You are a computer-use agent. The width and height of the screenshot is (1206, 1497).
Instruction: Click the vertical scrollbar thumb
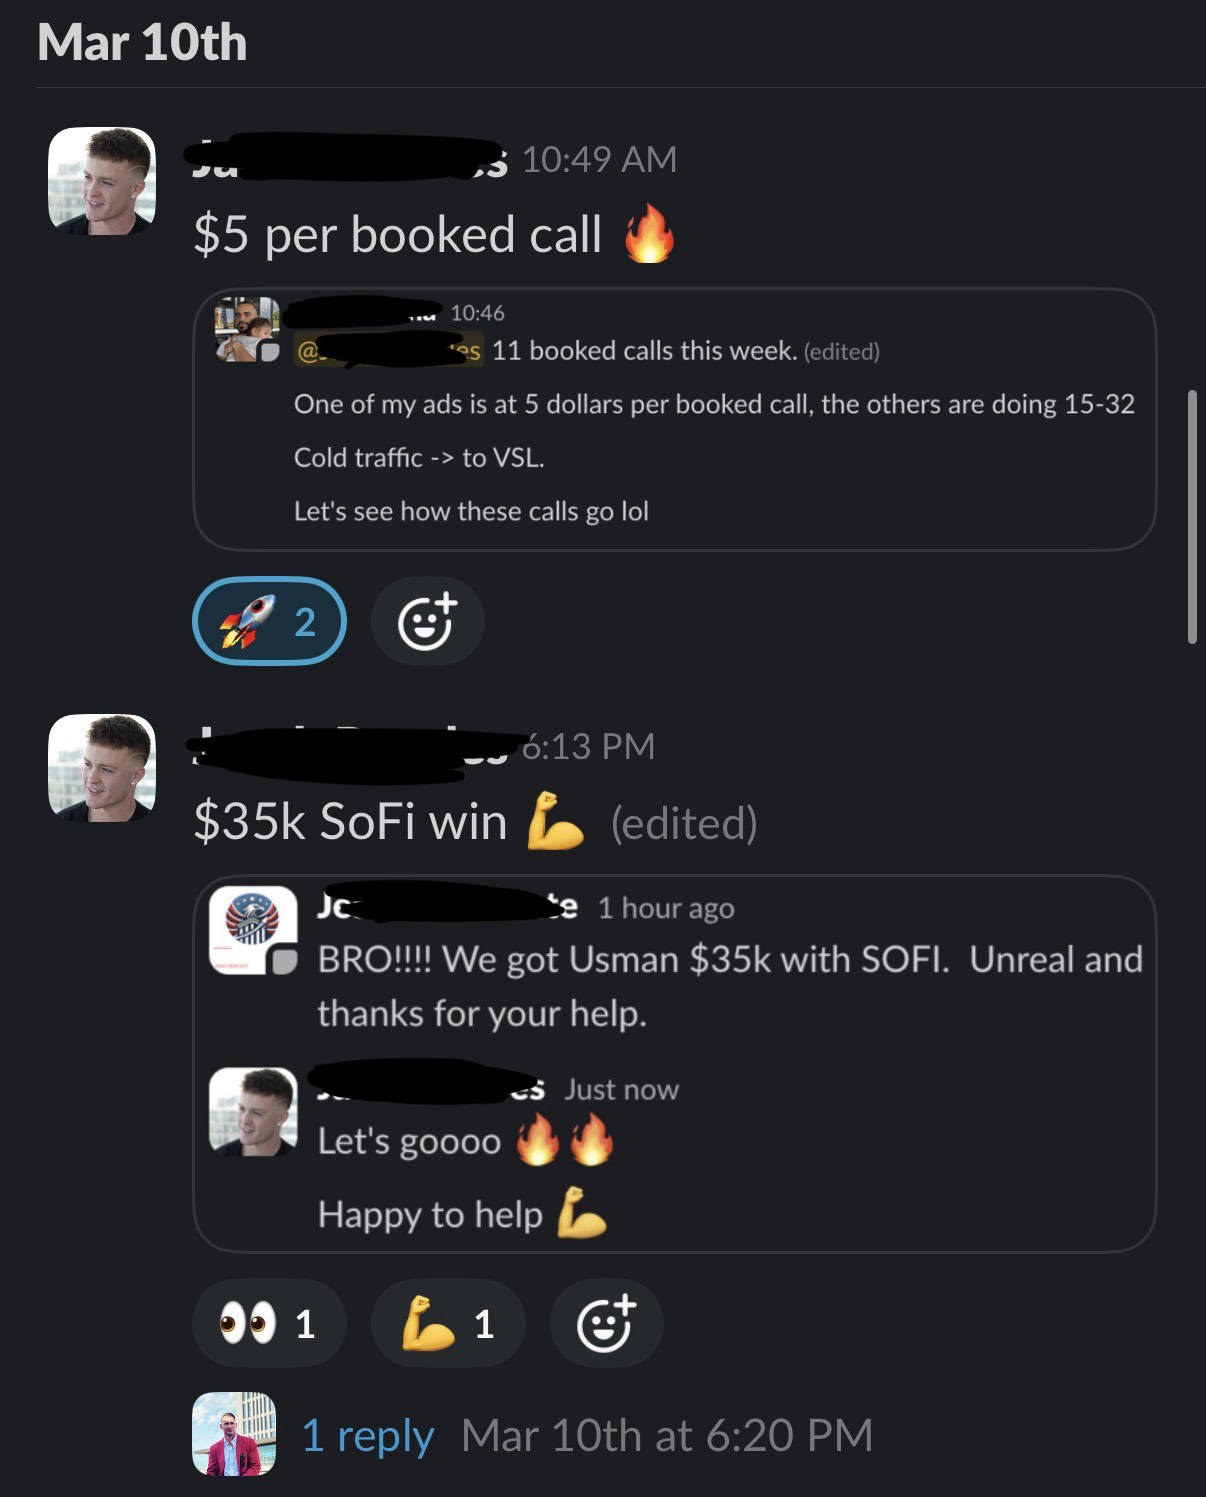[1191, 516]
